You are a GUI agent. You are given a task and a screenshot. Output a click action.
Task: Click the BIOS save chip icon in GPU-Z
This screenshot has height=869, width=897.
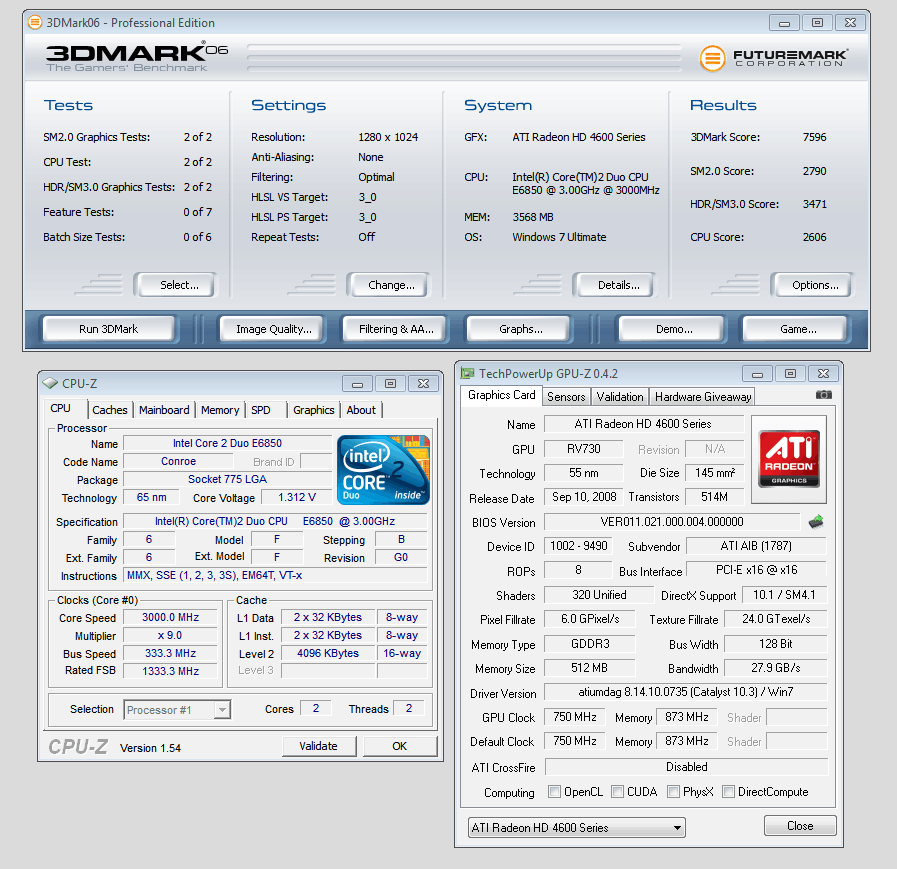tap(816, 522)
